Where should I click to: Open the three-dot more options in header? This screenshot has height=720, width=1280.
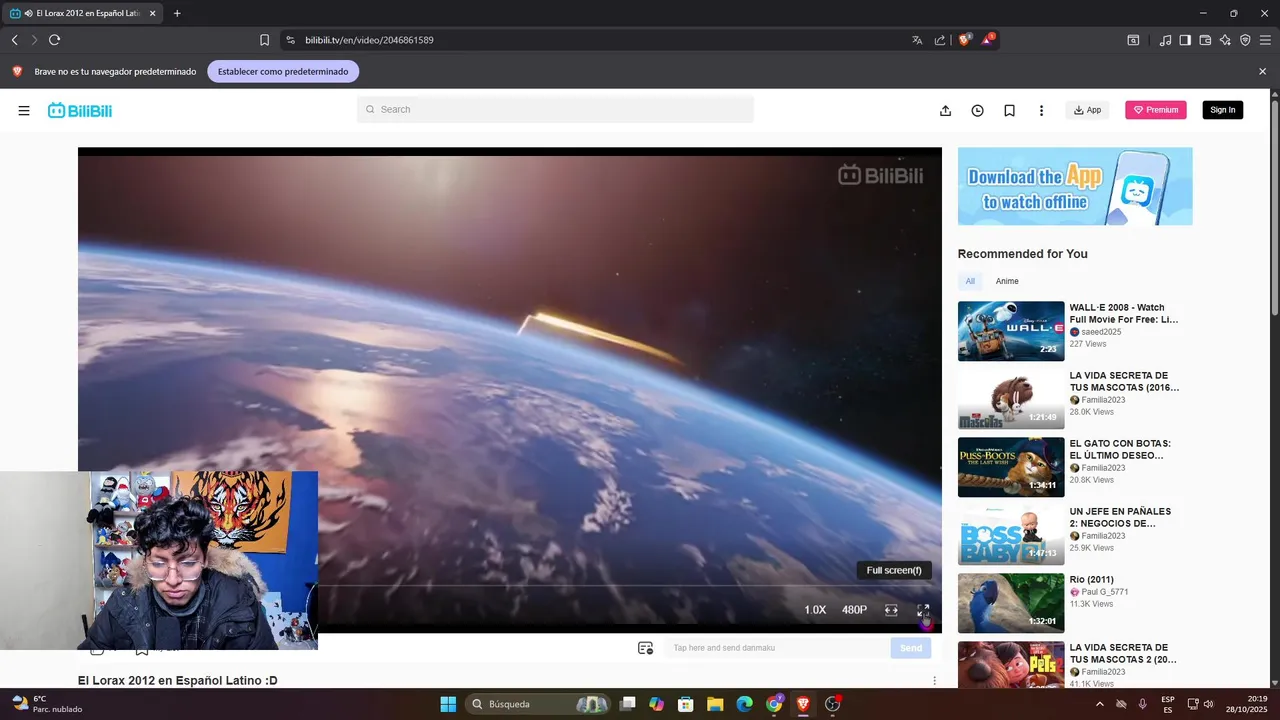(1041, 110)
